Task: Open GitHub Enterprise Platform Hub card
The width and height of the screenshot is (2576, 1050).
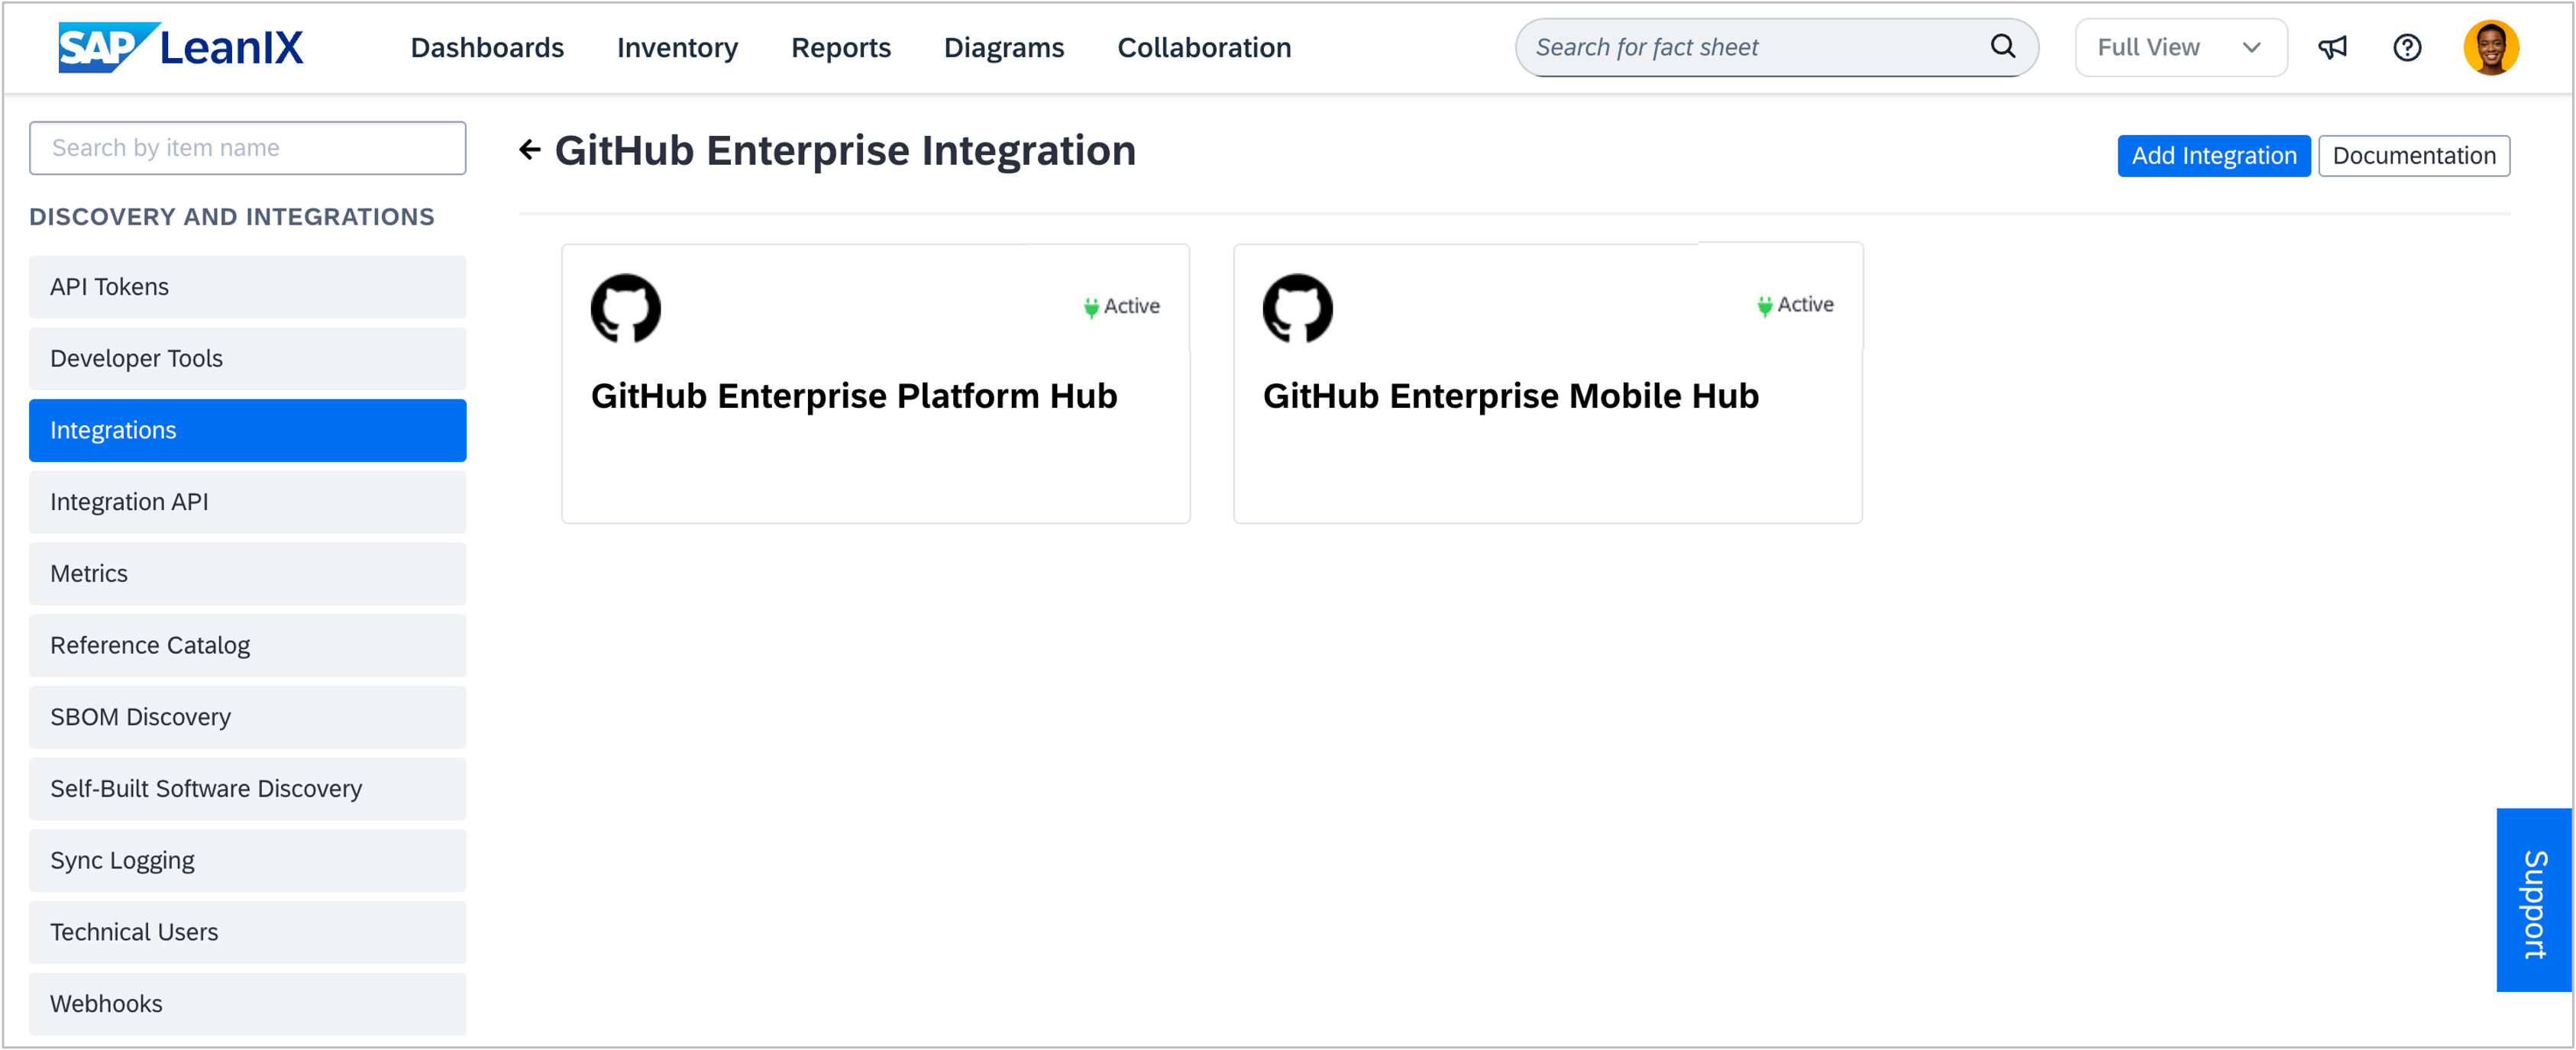Action: tap(876, 383)
